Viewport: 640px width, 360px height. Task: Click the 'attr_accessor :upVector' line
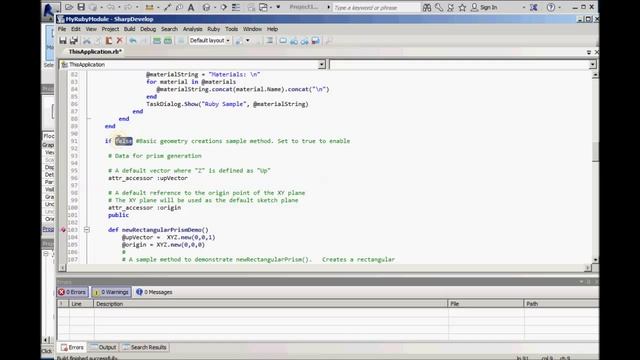148,178
